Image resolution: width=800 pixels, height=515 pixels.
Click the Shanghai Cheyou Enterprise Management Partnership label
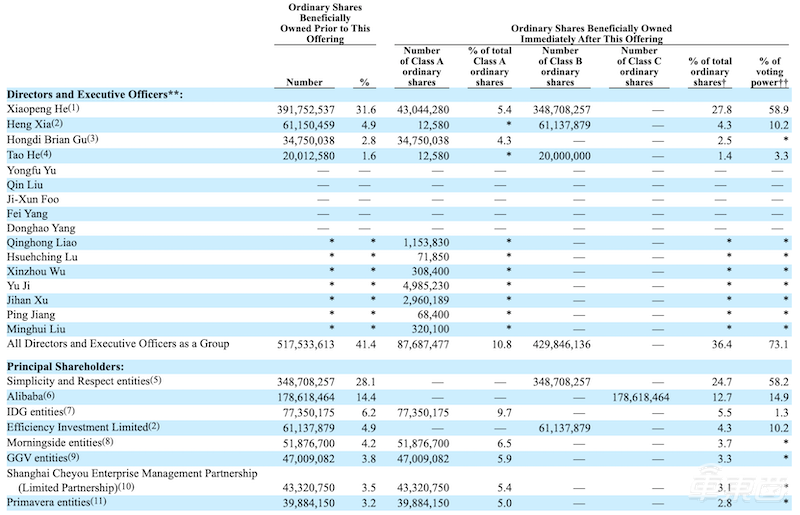134,472
